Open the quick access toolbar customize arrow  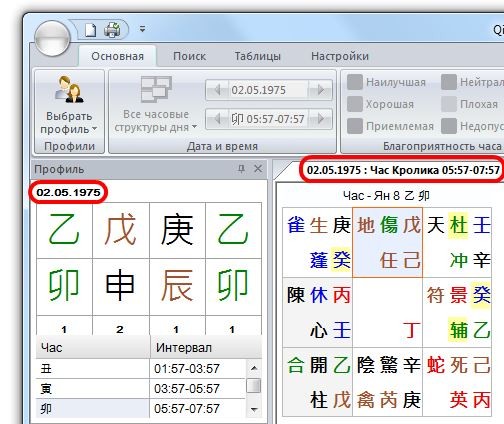point(142,30)
